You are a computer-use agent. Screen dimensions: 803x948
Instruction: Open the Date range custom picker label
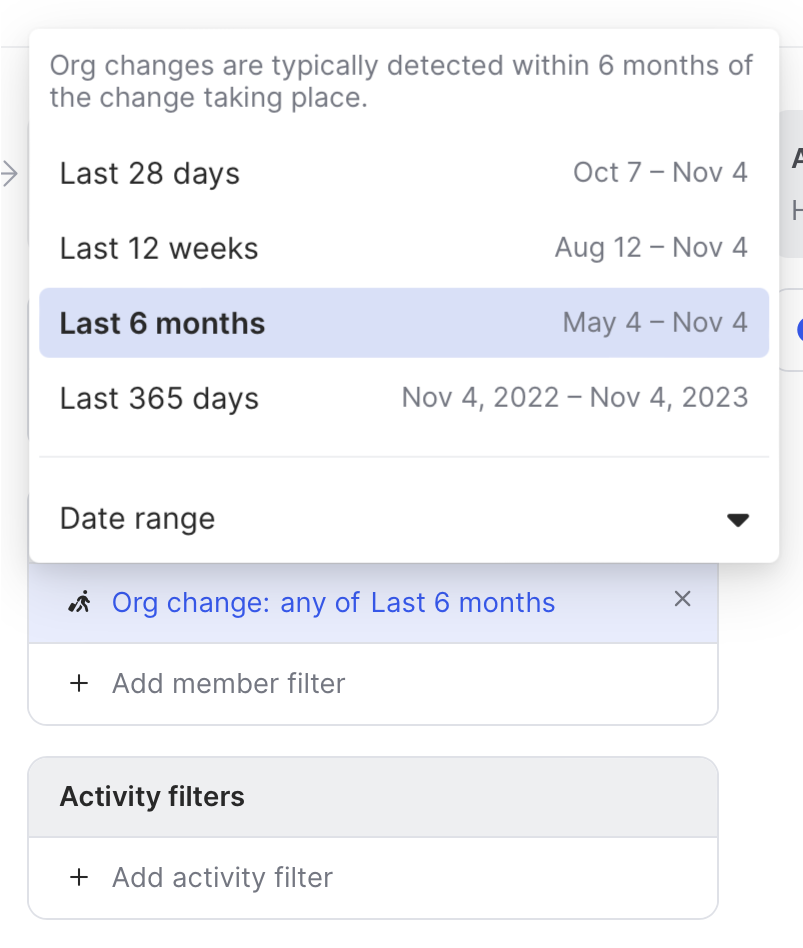[x=137, y=519]
